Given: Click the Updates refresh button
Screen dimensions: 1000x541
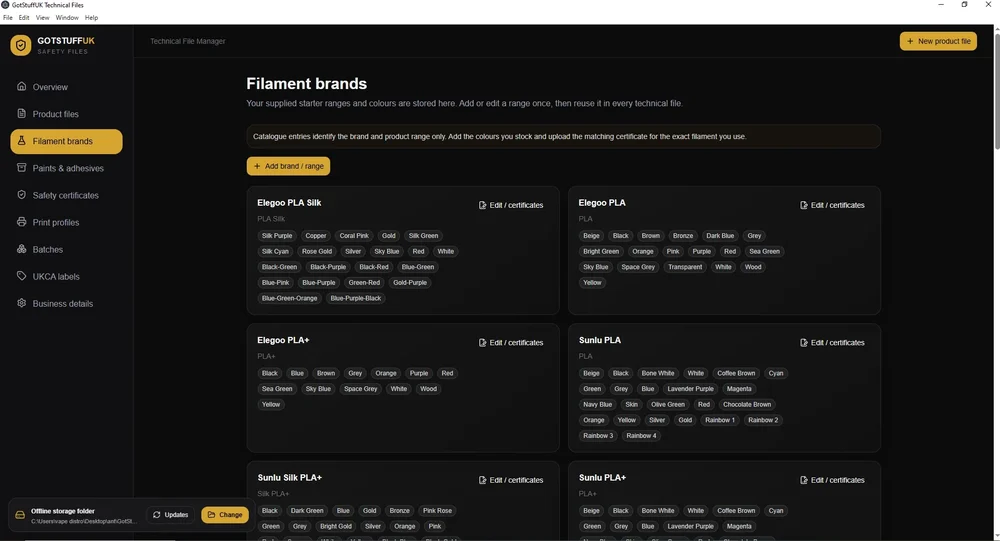Looking at the screenshot, I should click(x=170, y=515).
